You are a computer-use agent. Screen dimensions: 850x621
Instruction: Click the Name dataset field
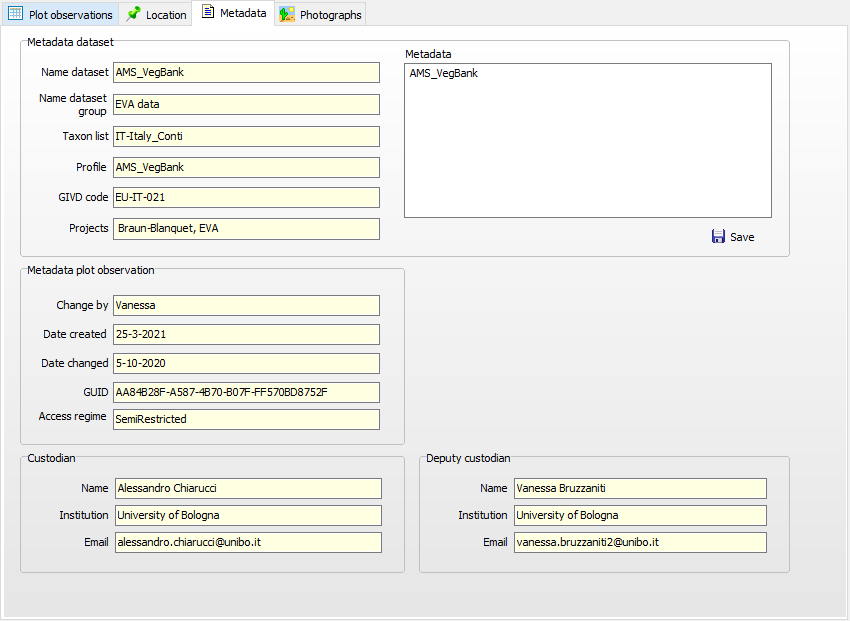pos(246,72)
